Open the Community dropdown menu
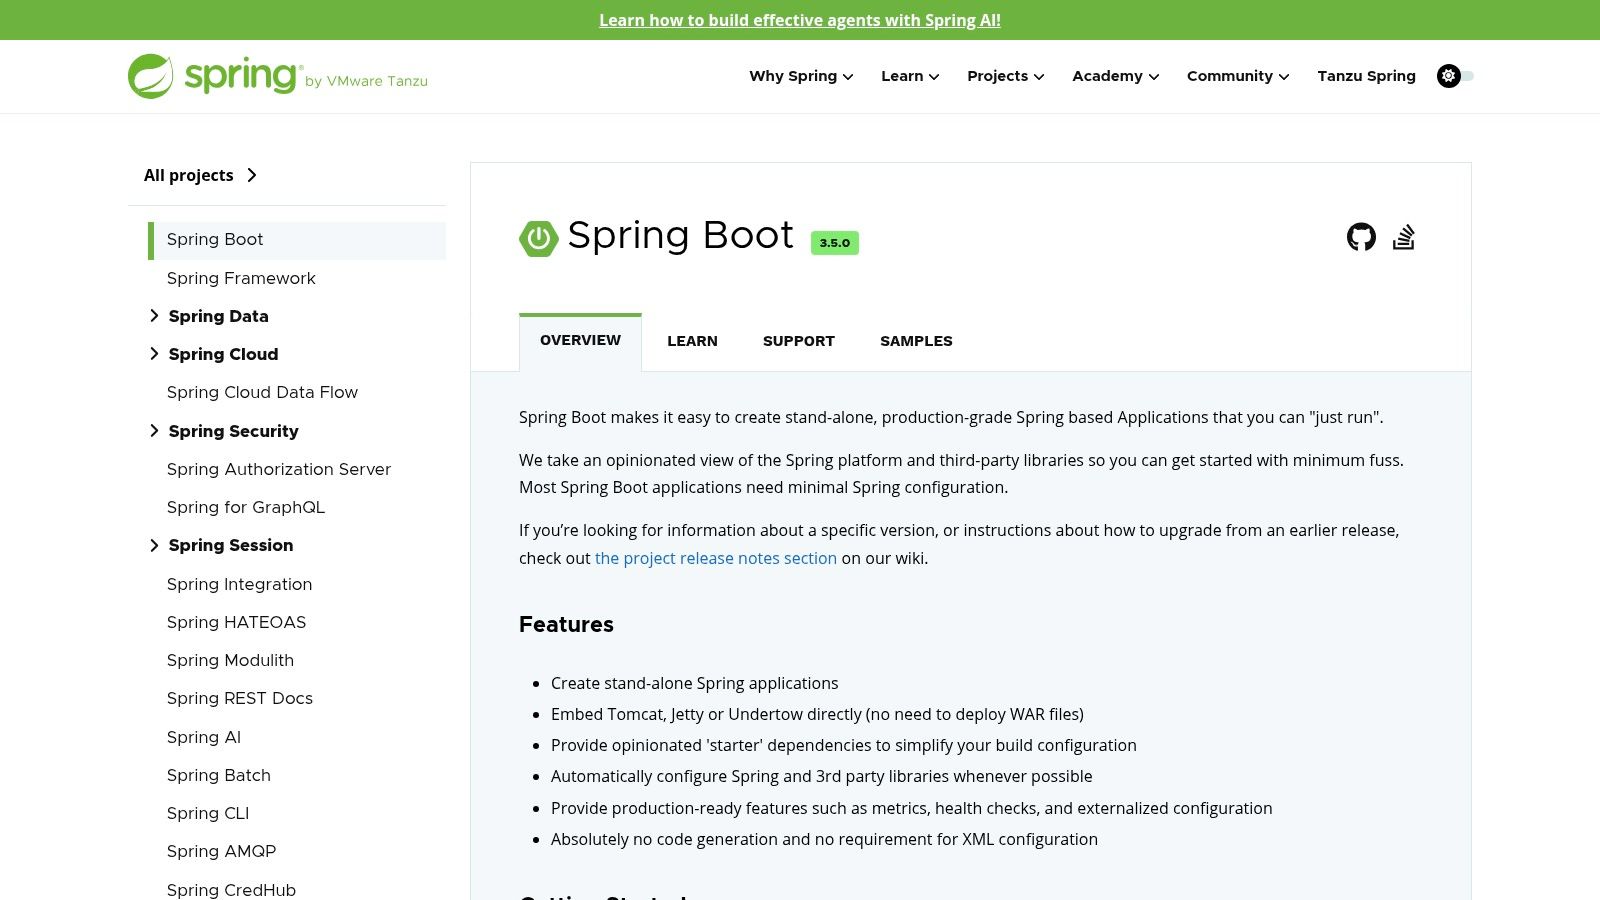This screenshot has width=1600, height=900. pos(1238,76)
